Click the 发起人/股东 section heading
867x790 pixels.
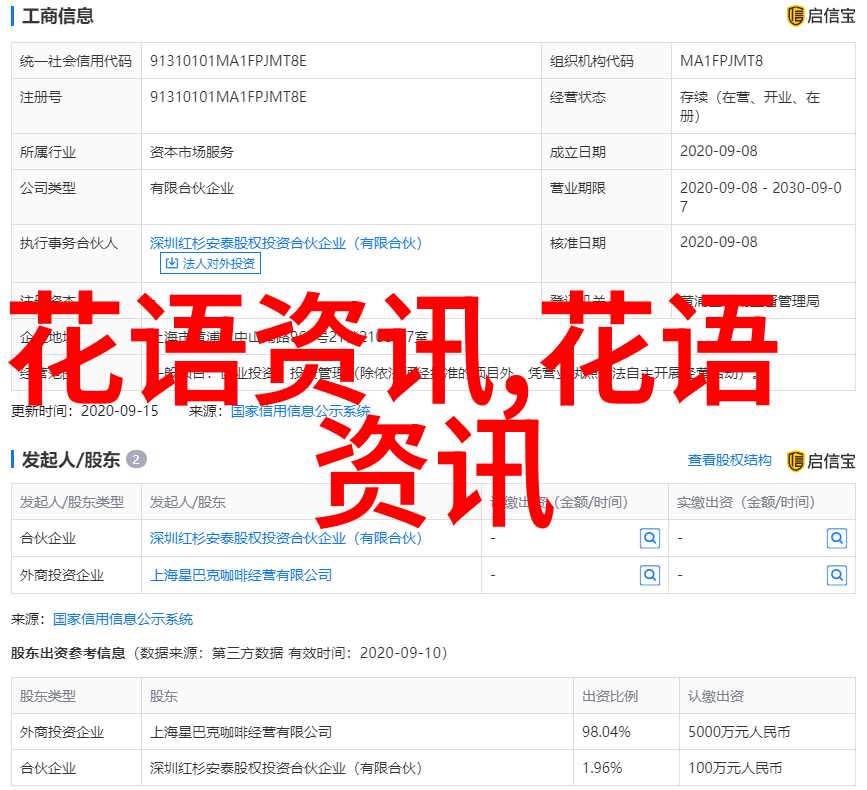click(x=71, y=460)
